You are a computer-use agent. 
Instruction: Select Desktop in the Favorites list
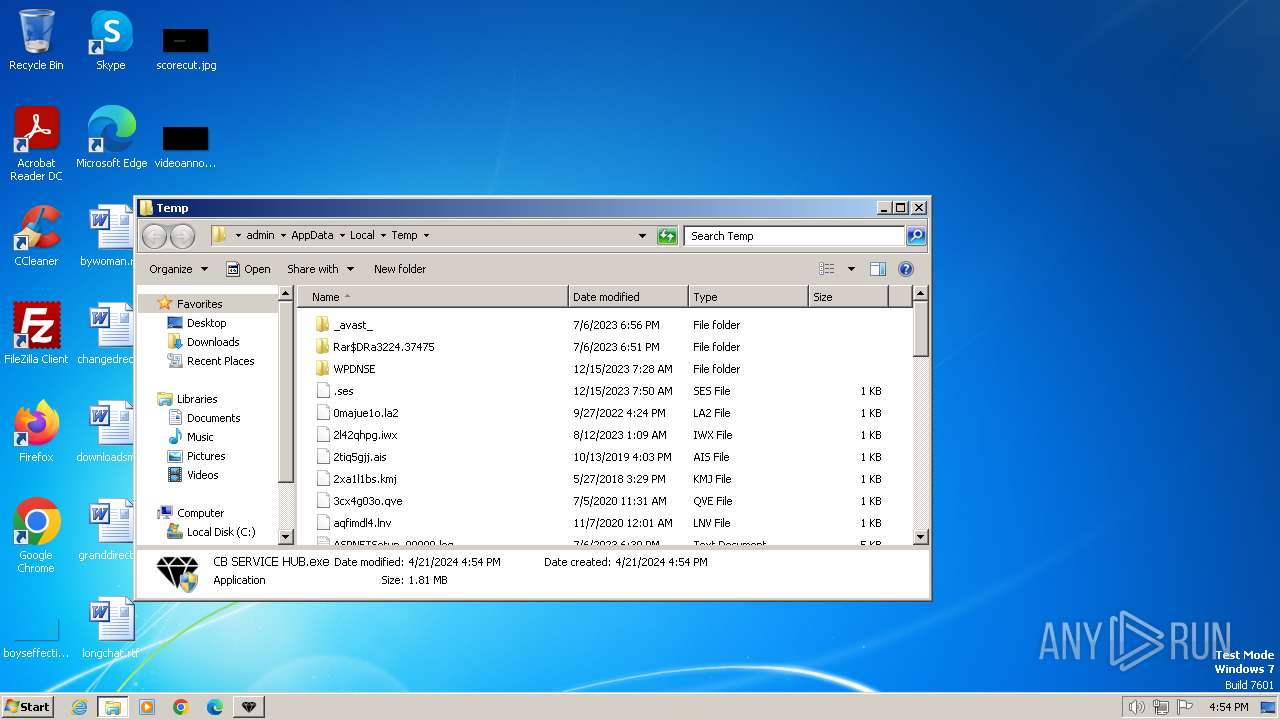click(x=206, y=323)
